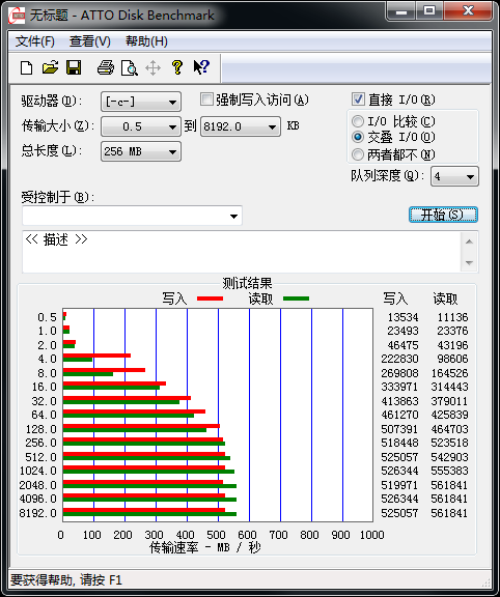Enable the 强制写入访问 checkbox
500x597 pixels.
(x=206, y=100)
